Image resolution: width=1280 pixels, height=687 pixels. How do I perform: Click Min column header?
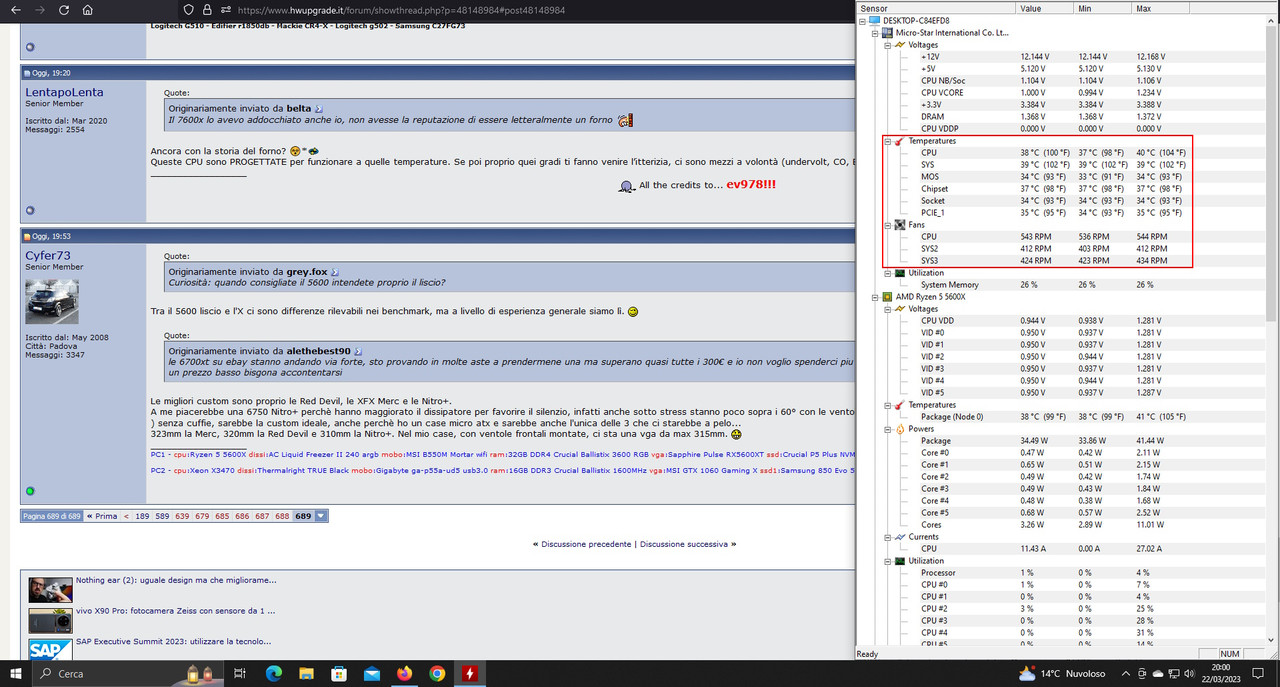[x=1103, y=8]
